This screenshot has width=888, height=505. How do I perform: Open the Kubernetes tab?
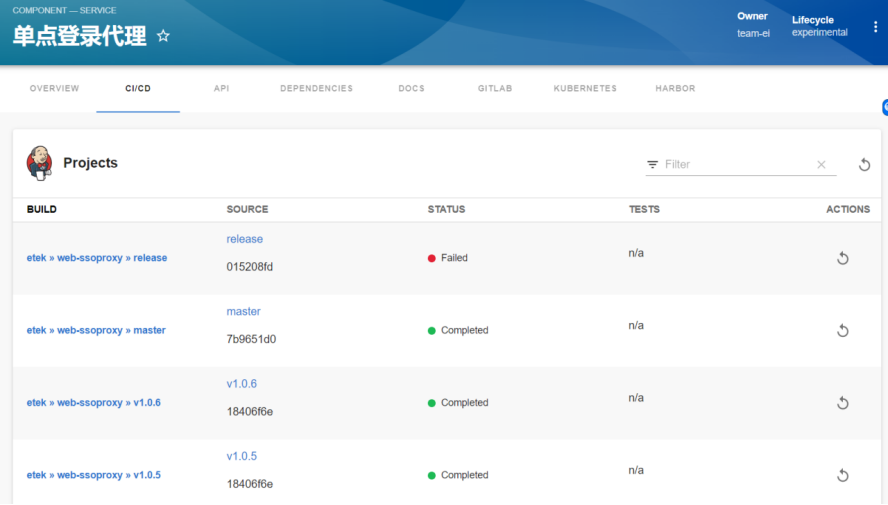[585, 89]
